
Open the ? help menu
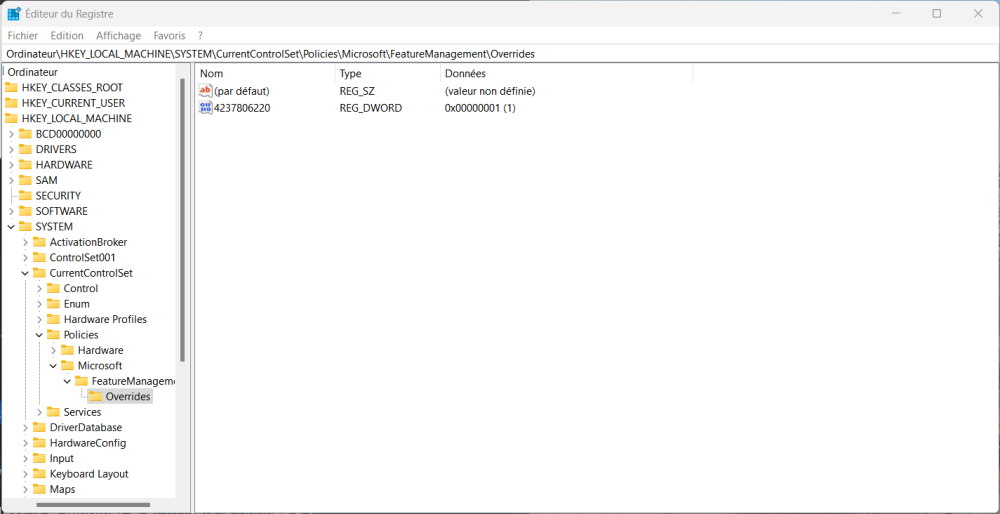pyautogui.click(x=200, y=36)
